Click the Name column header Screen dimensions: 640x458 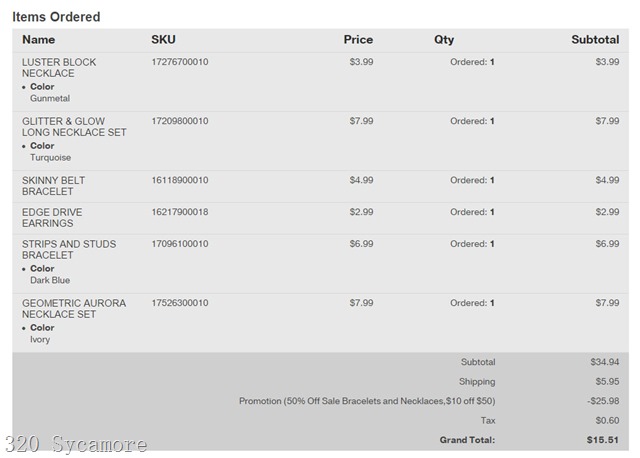coord(39,40)
